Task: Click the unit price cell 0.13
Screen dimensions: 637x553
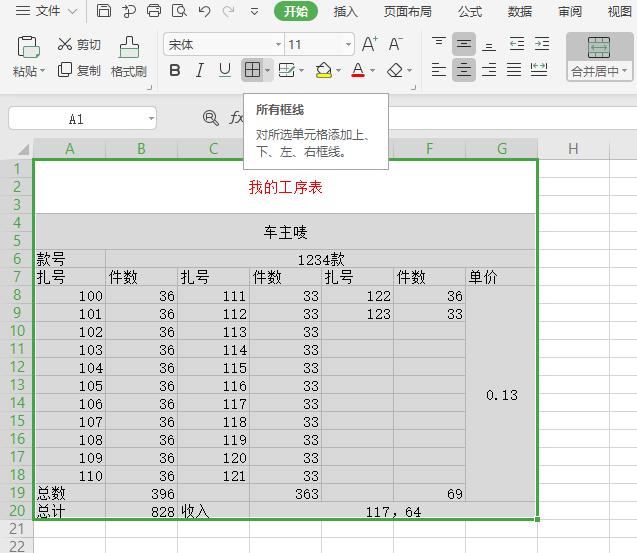Action: (x=501, y=394)
